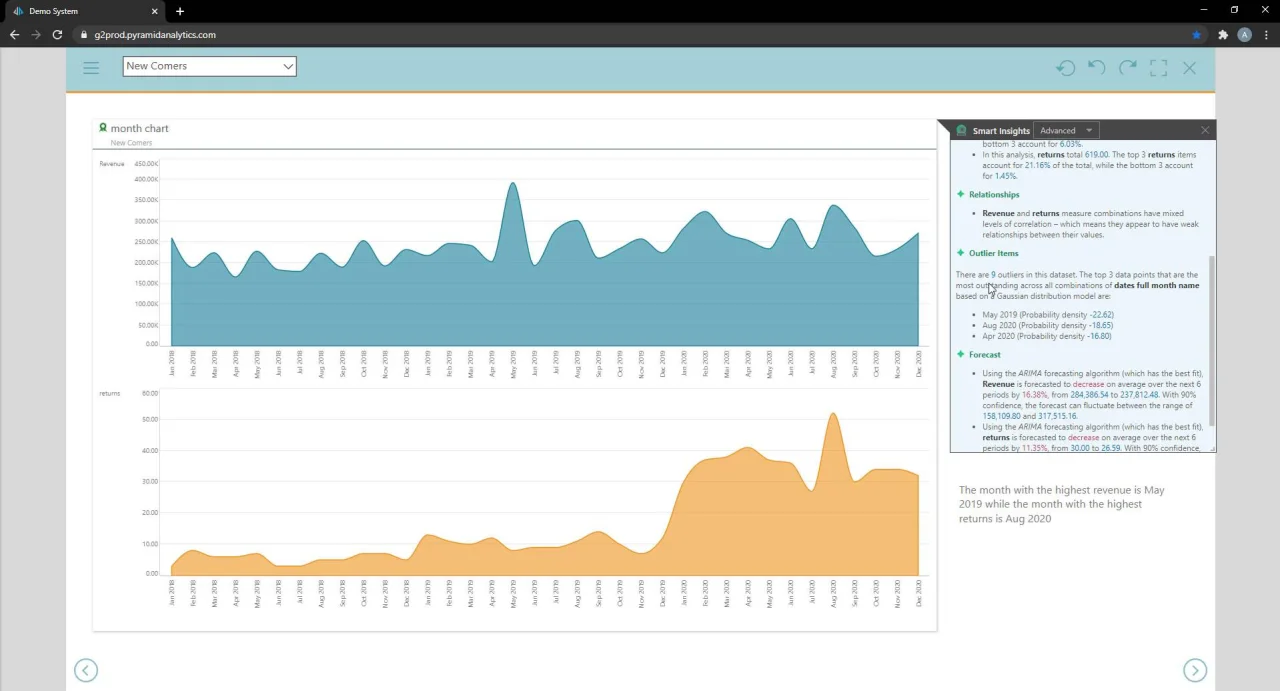Image resolution: width=1280 pixels, height=691 pixels.
Task: Open the browser profile avatar
Action: tap(1244, 35)
